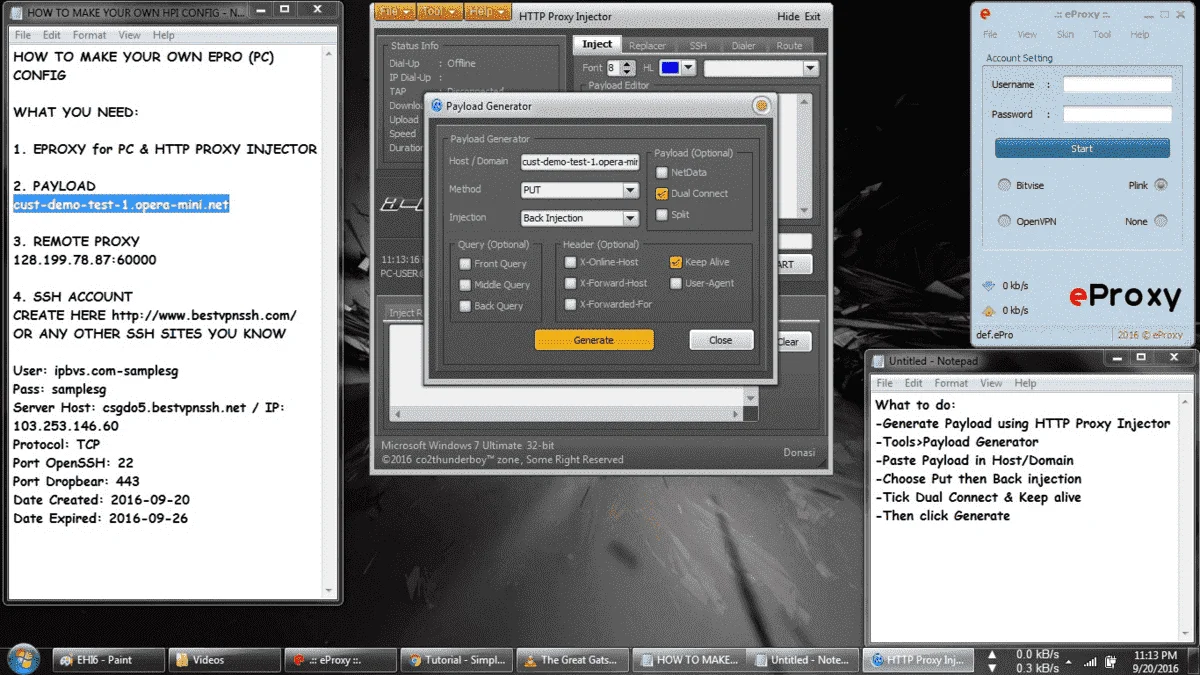Click the upload speed icon in eProxy
This screenshot has height=675, width=1200.
[x=989, y=310]
